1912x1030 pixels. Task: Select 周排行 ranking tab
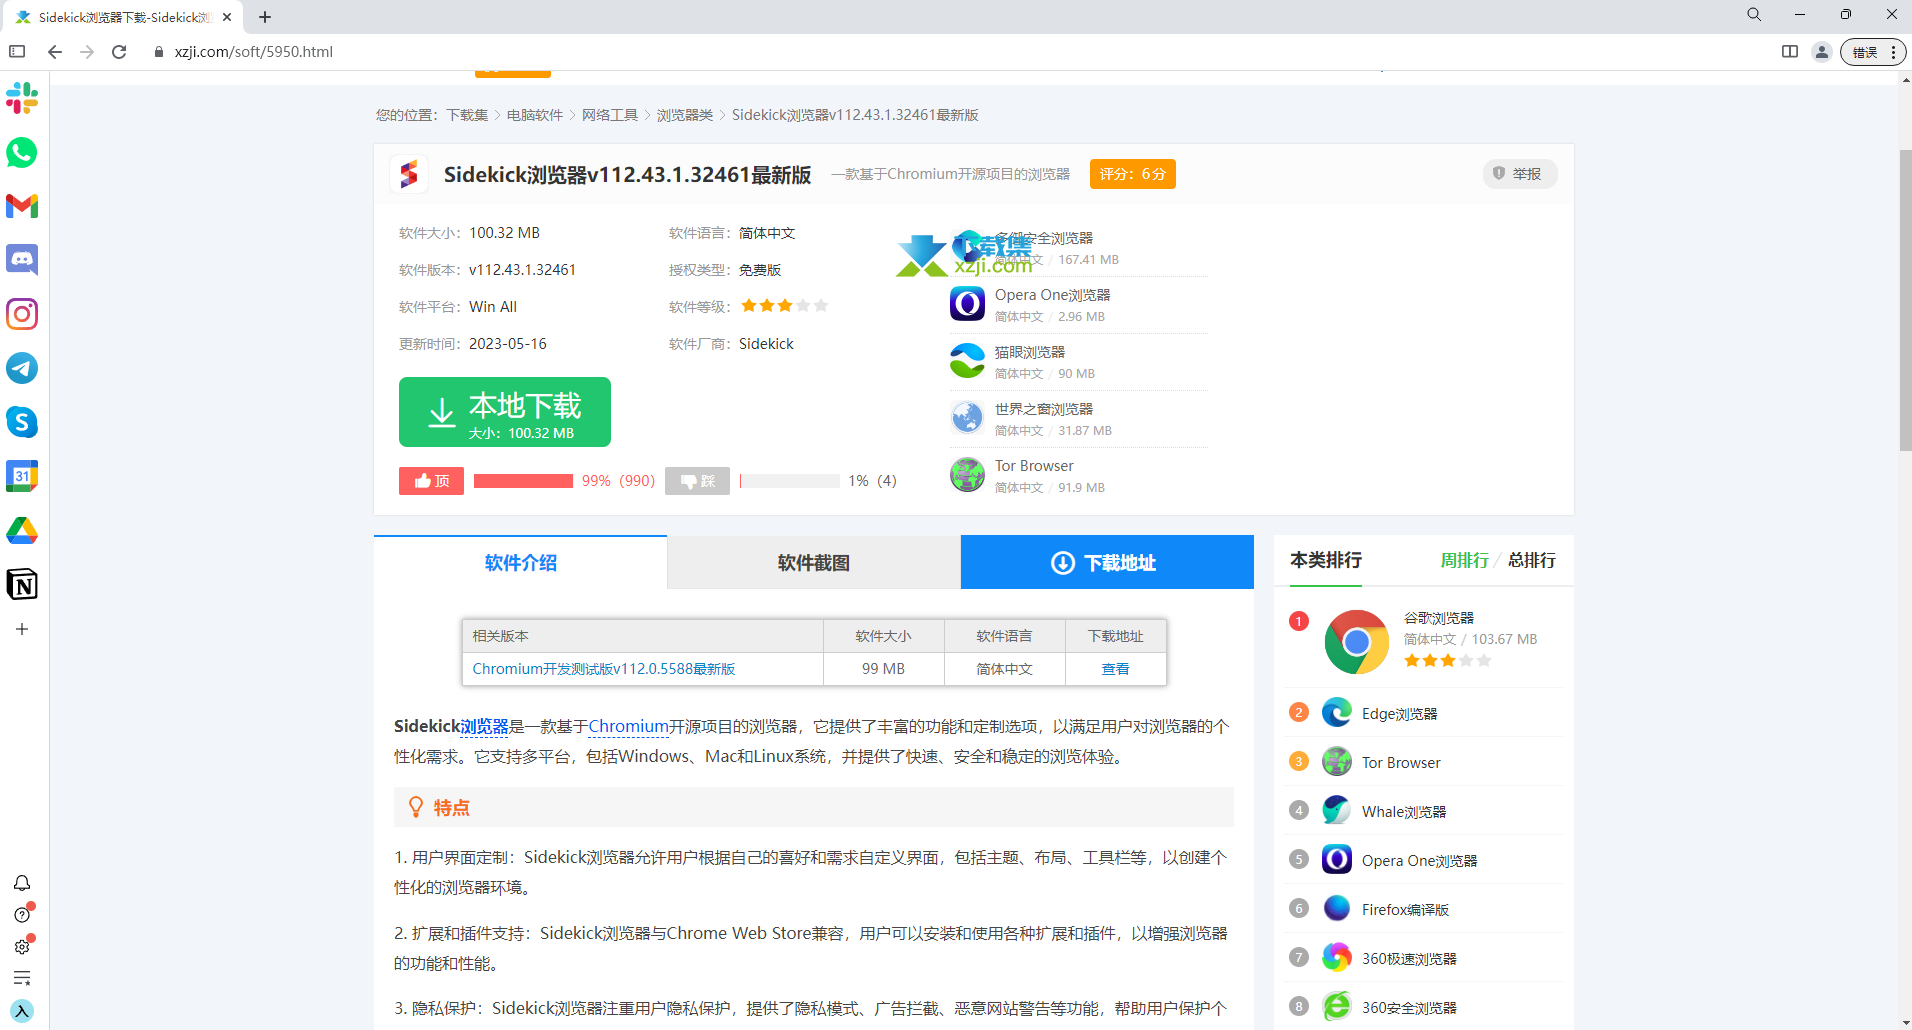(1464, 561)
